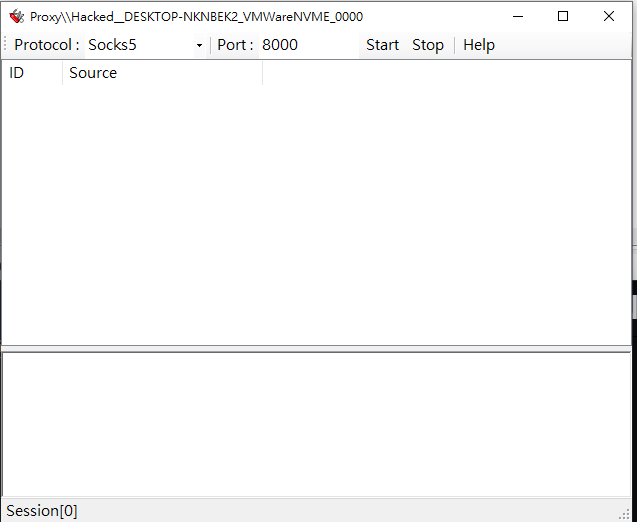This screenshot has width=637, height=522.
Task: Click the Proxy app icon in title bar
Action: point(16,16)
